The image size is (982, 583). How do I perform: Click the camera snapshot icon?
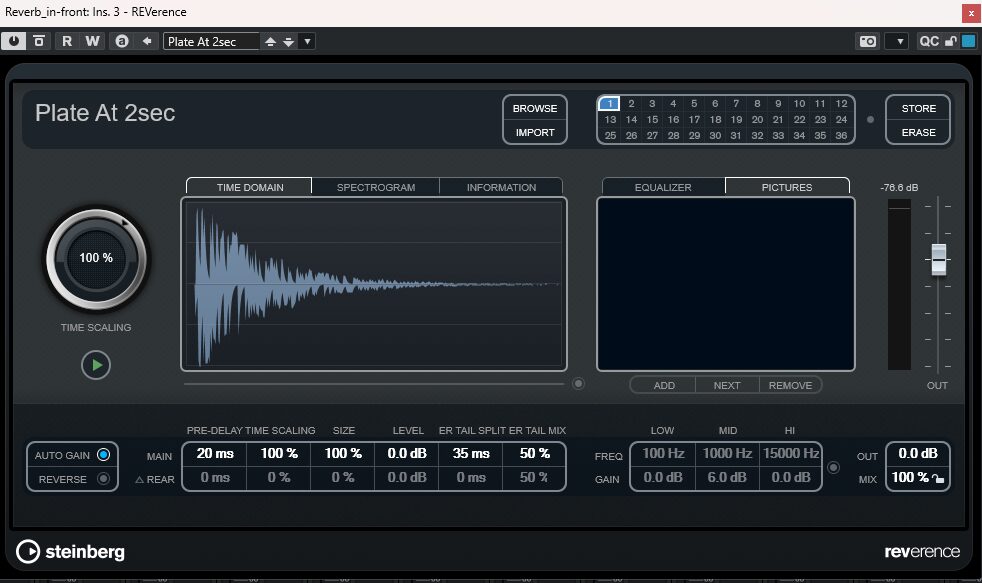(x=868, y=41)
